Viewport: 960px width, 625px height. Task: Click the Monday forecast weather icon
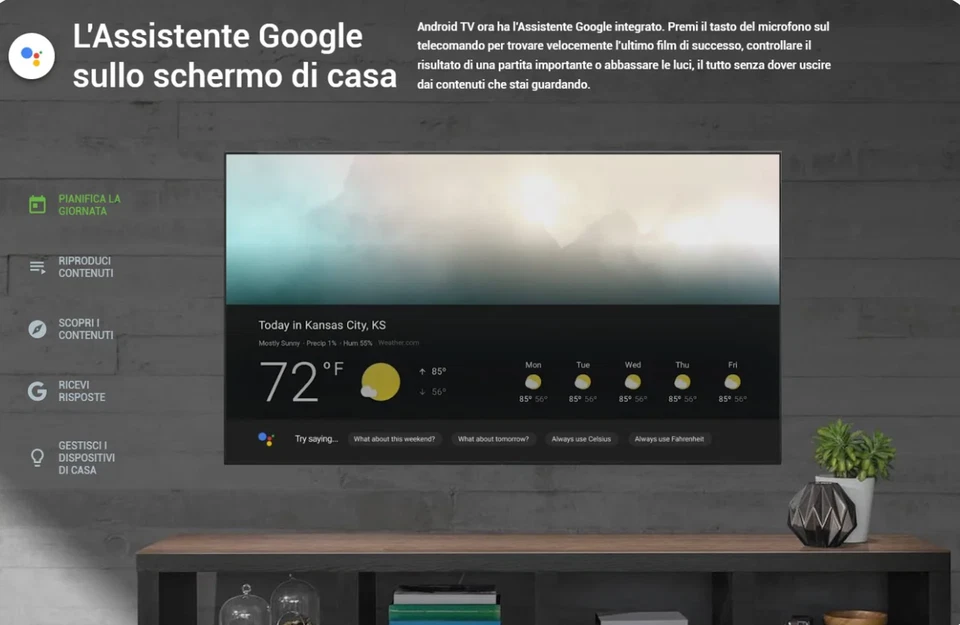[x=533, y=382]
